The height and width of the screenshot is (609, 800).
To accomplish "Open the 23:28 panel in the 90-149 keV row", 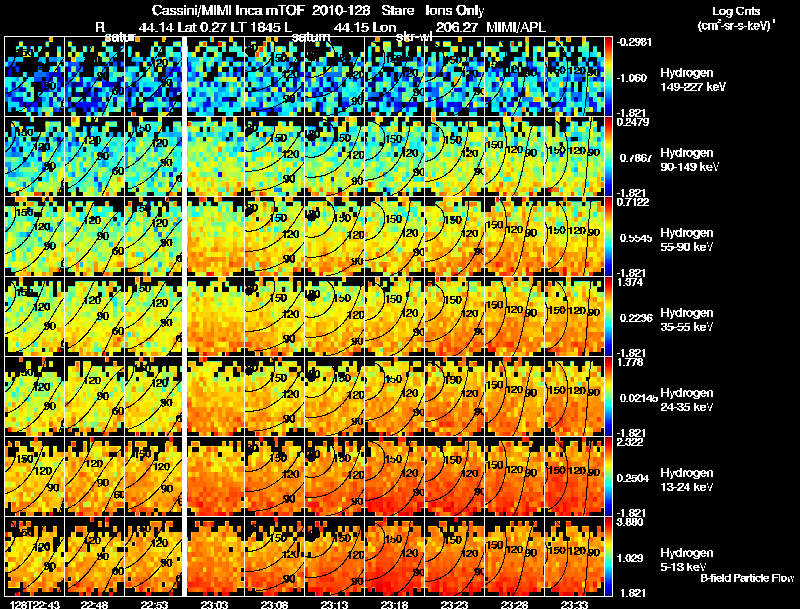I will [514, 157].
